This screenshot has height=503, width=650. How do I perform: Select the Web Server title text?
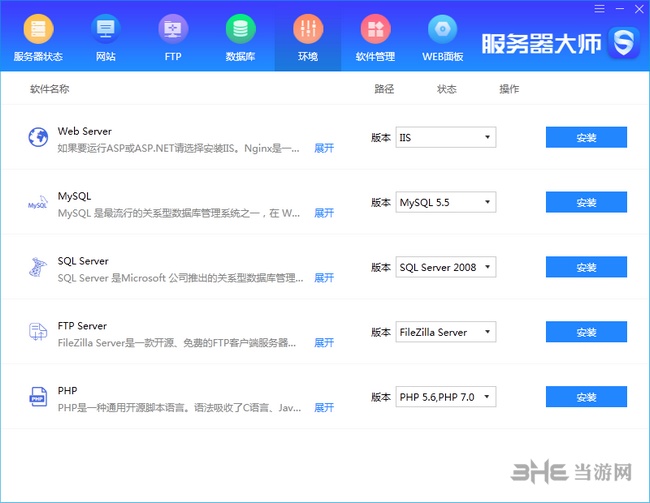click(85, 131)
